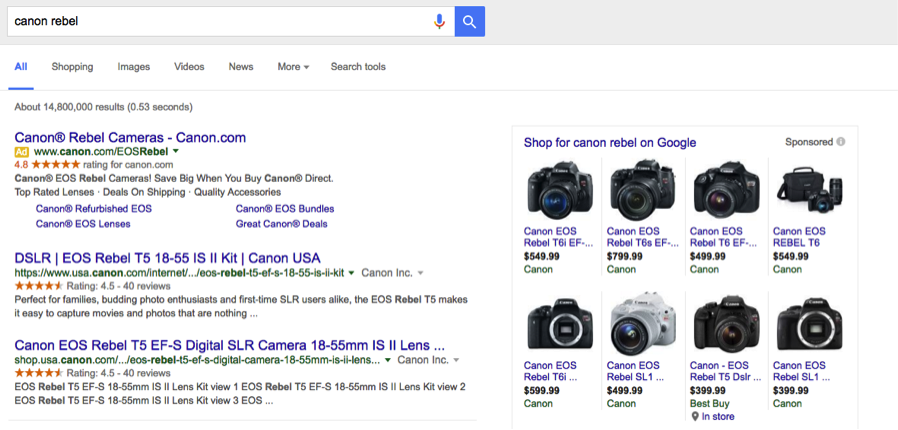Open the Canon® Refurbished EOS sitelink
This screenshot has width=898, height=430.
point(94,209)
